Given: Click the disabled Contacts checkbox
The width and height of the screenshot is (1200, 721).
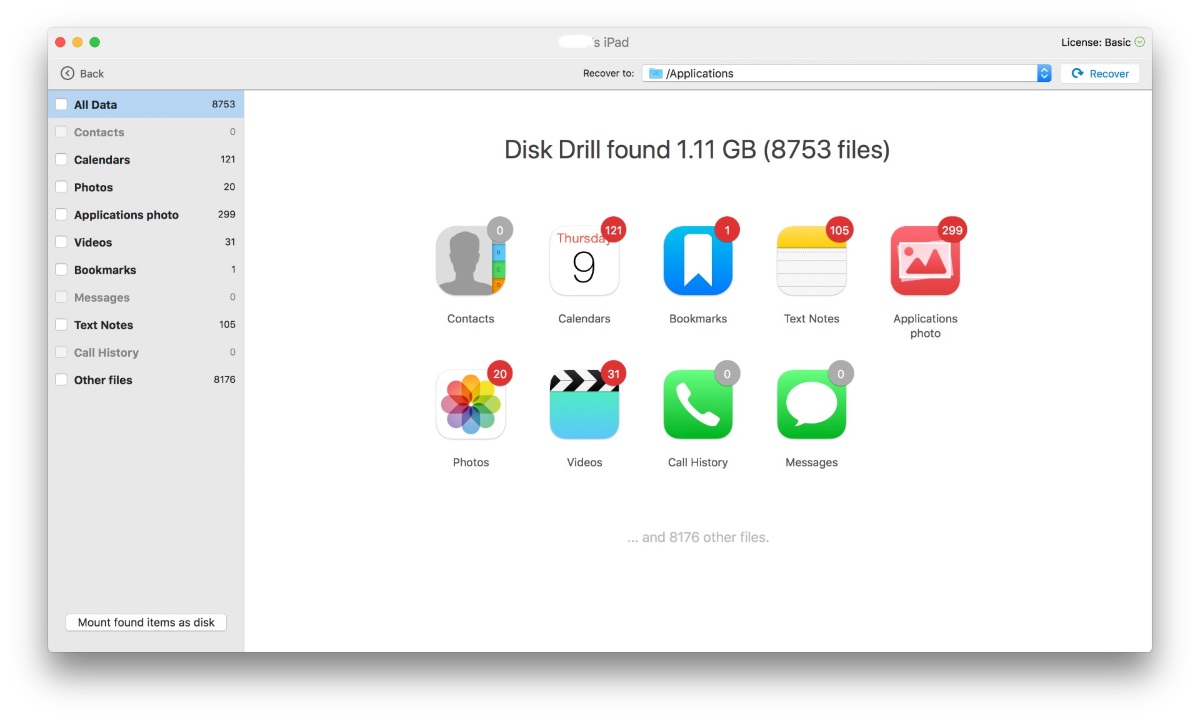Looking at the screenshot, I should click(61, 132).
